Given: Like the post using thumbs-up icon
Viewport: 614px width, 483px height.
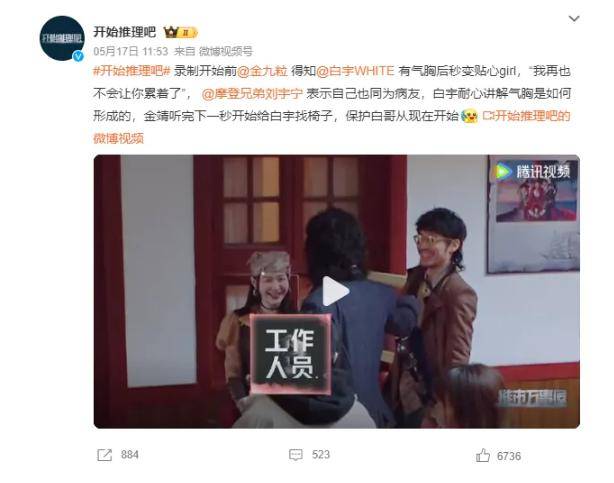Looking at the screenshot, I should coord(482,455).
